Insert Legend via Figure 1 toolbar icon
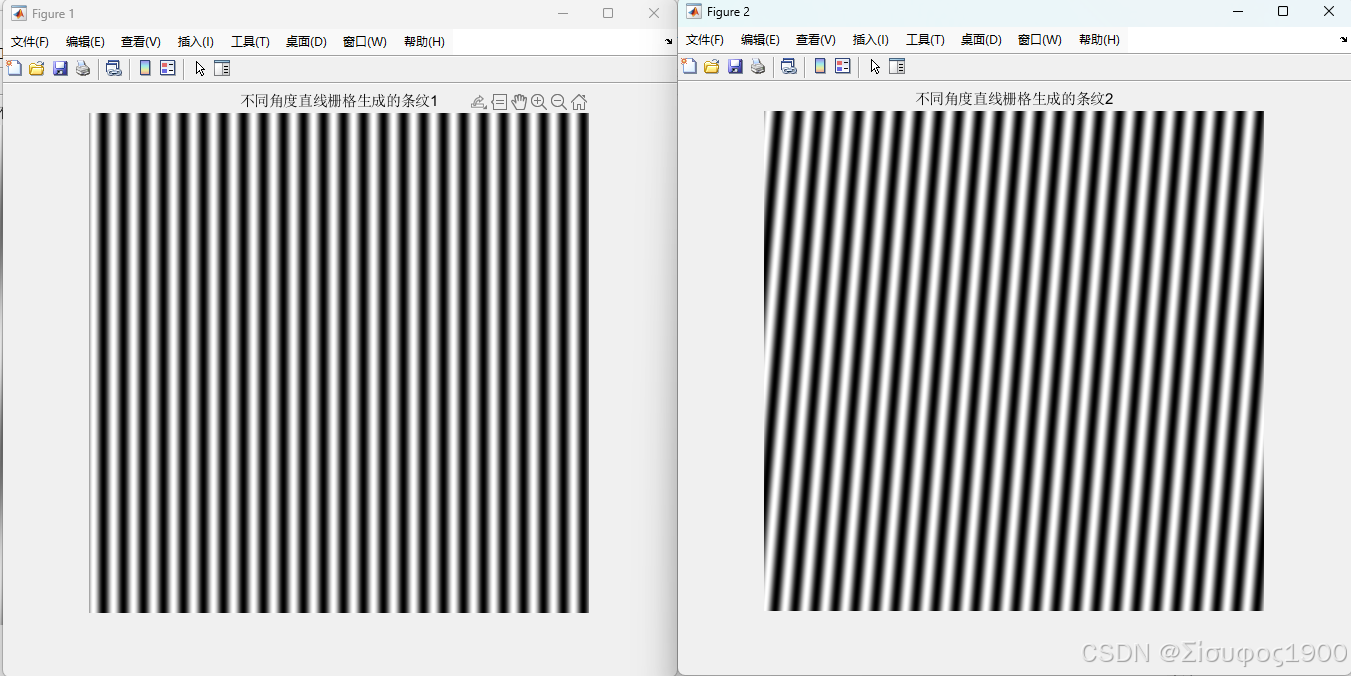This screenshot has height=676, width=1351. (168, 68)
